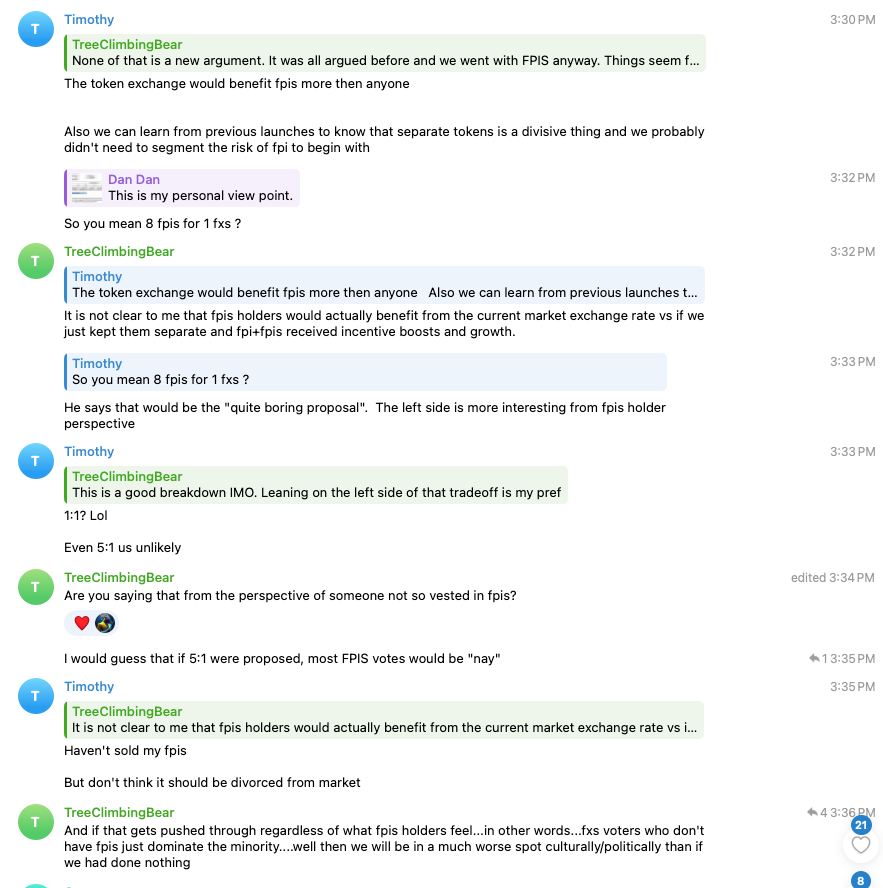The image size is (883, 888).
Task: Click Timothy's avatar beside the 3:30 PM message
Action: pos(36,29)
